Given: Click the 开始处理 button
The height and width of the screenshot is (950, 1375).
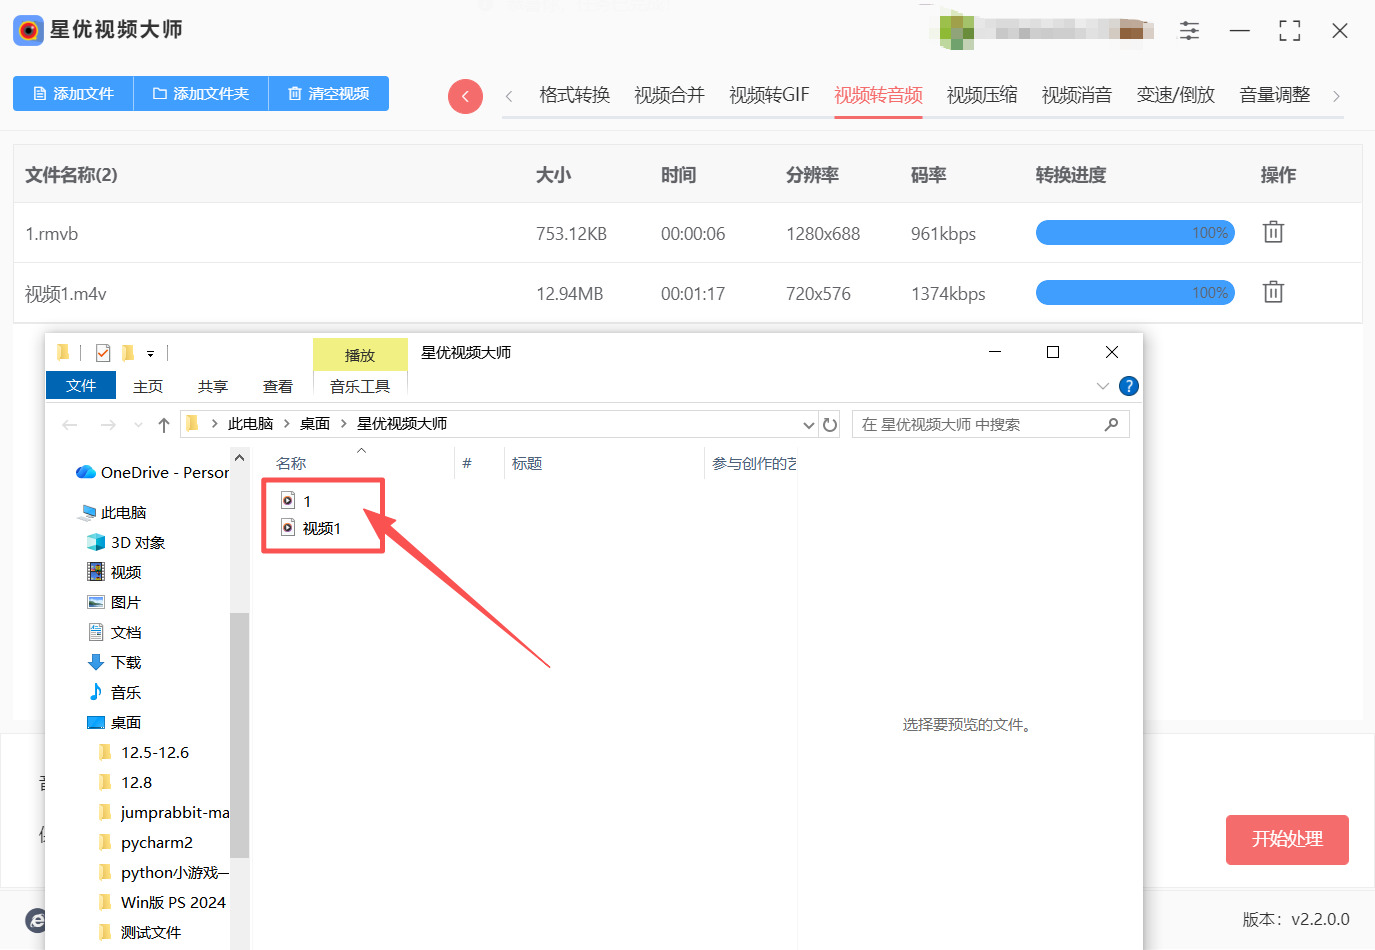Looking at the screenshot, I should (x=1287, y=840).
